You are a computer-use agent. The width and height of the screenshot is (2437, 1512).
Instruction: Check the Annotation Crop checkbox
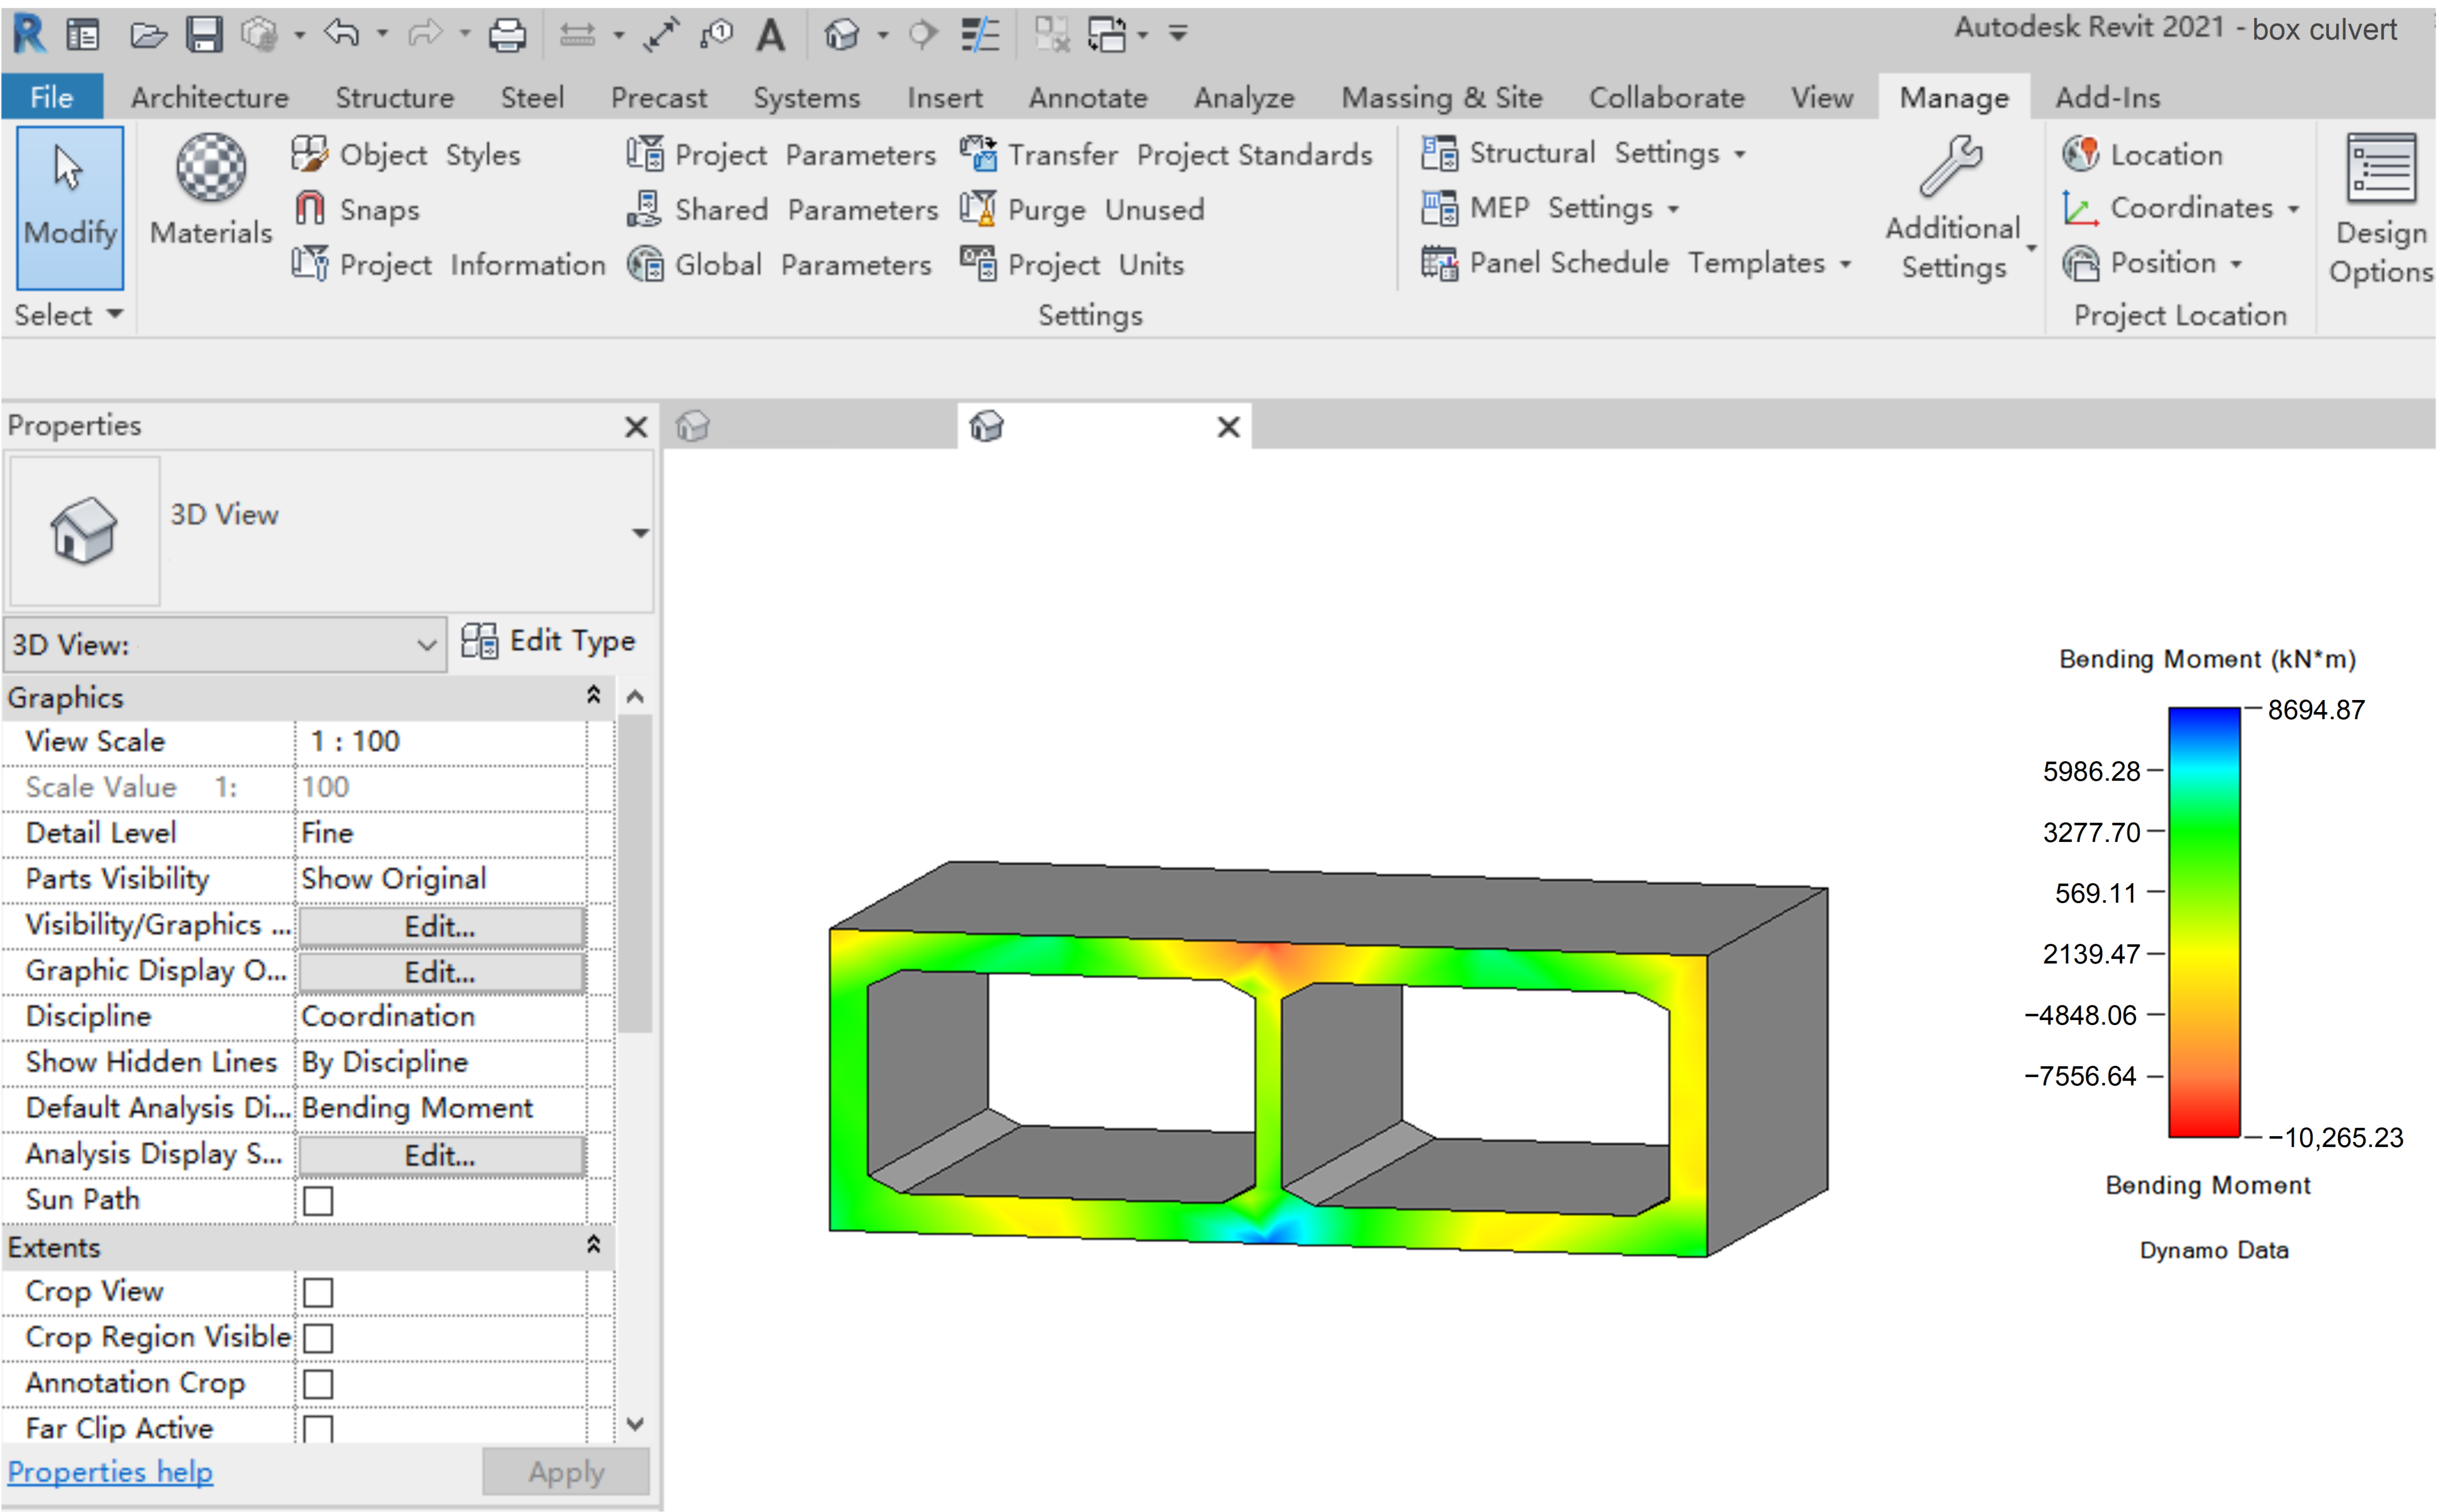pos(318,1384)
